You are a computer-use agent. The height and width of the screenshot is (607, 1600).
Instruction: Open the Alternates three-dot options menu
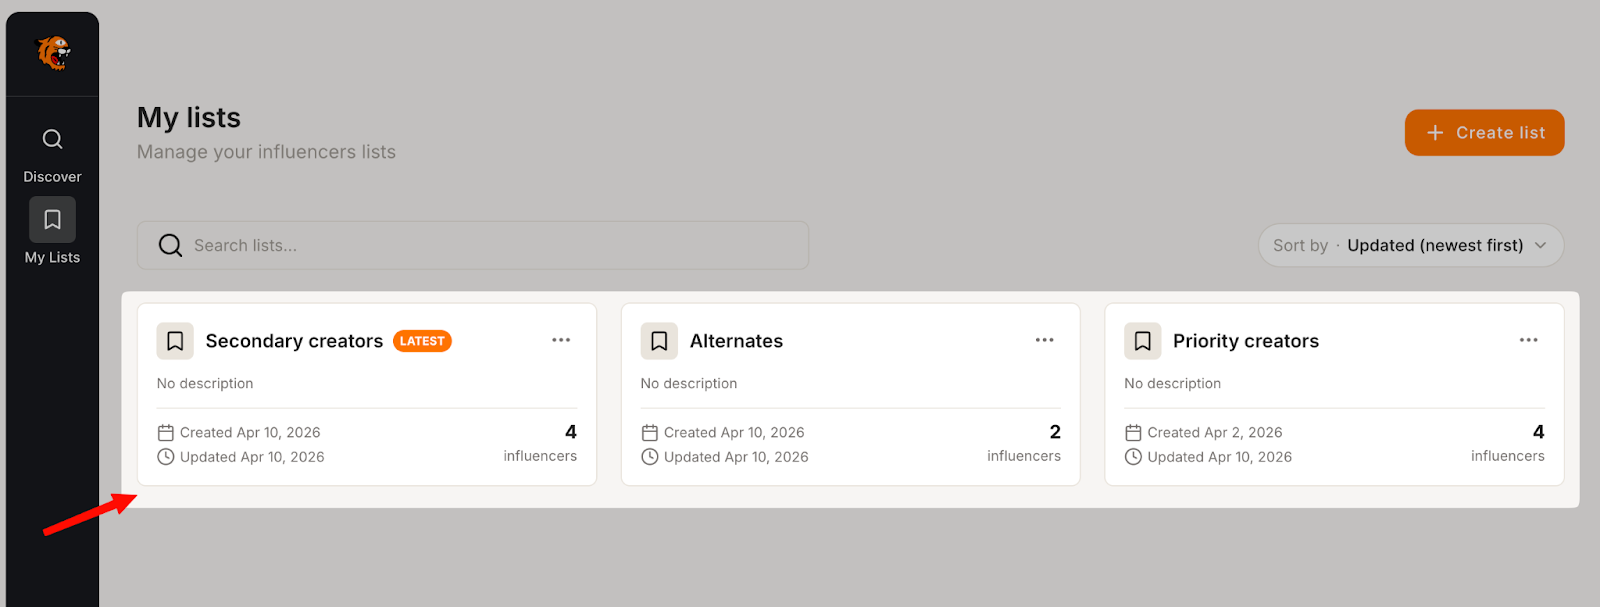click(x=1045, y=340)
